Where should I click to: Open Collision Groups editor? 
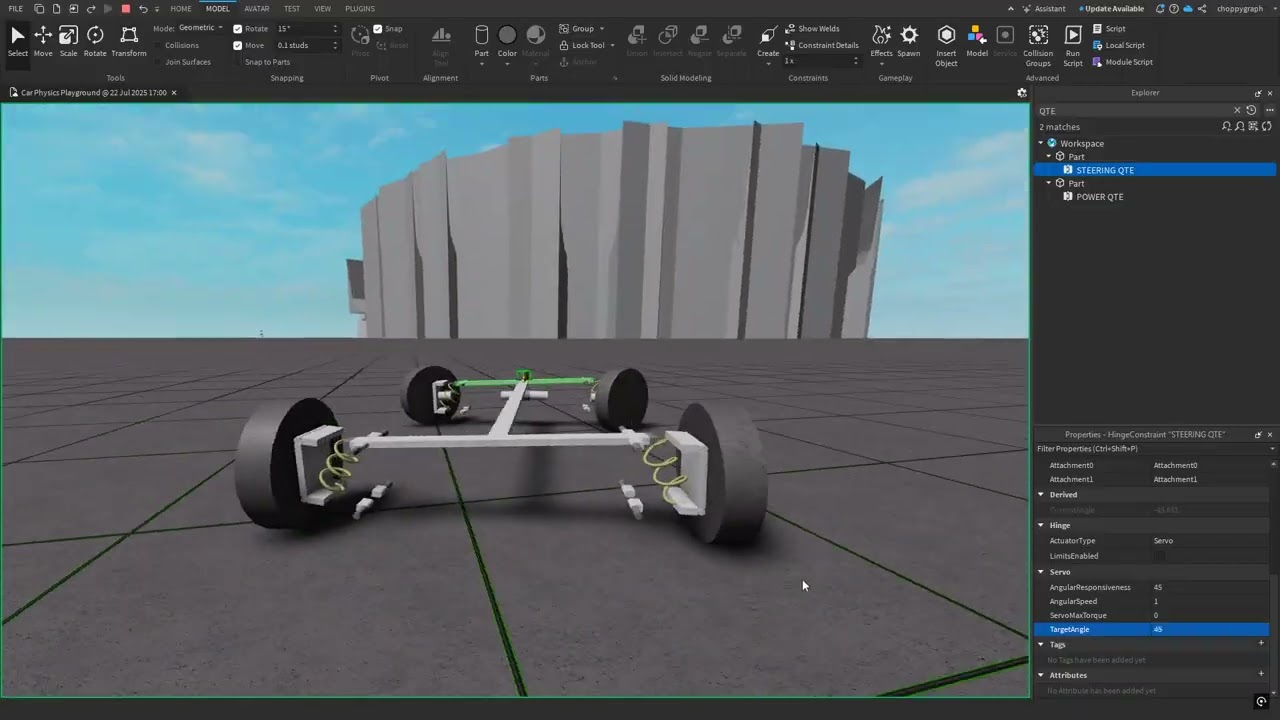1038,46
